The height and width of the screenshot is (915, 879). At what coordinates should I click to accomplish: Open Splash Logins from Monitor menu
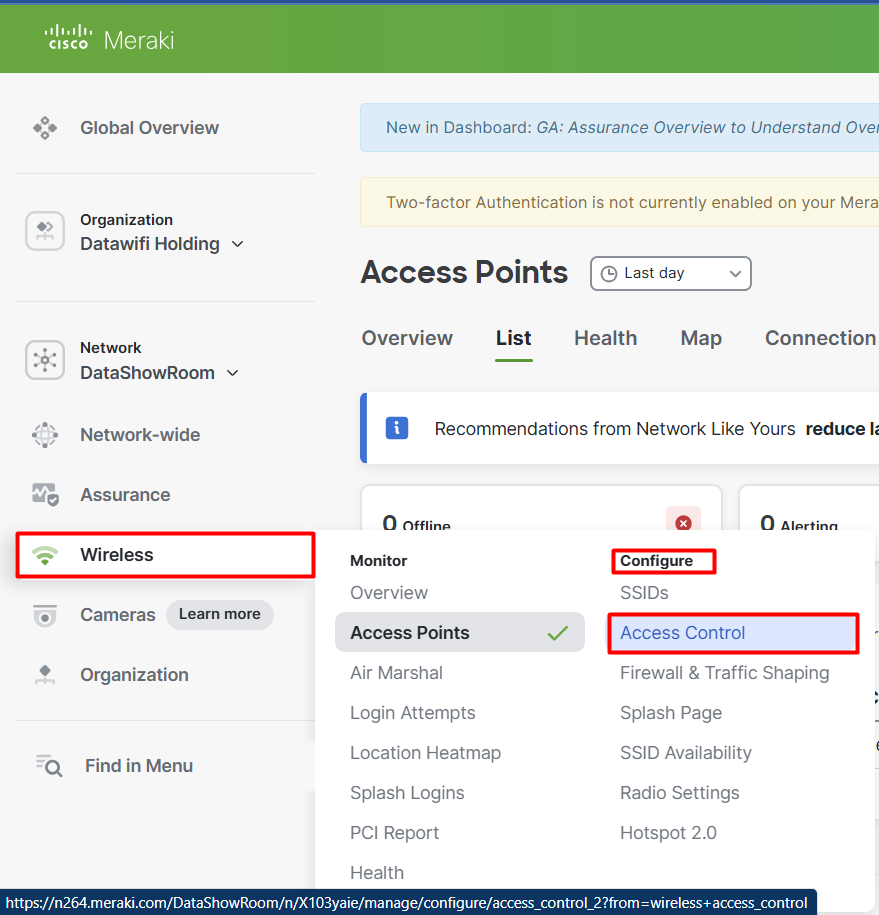407,793
